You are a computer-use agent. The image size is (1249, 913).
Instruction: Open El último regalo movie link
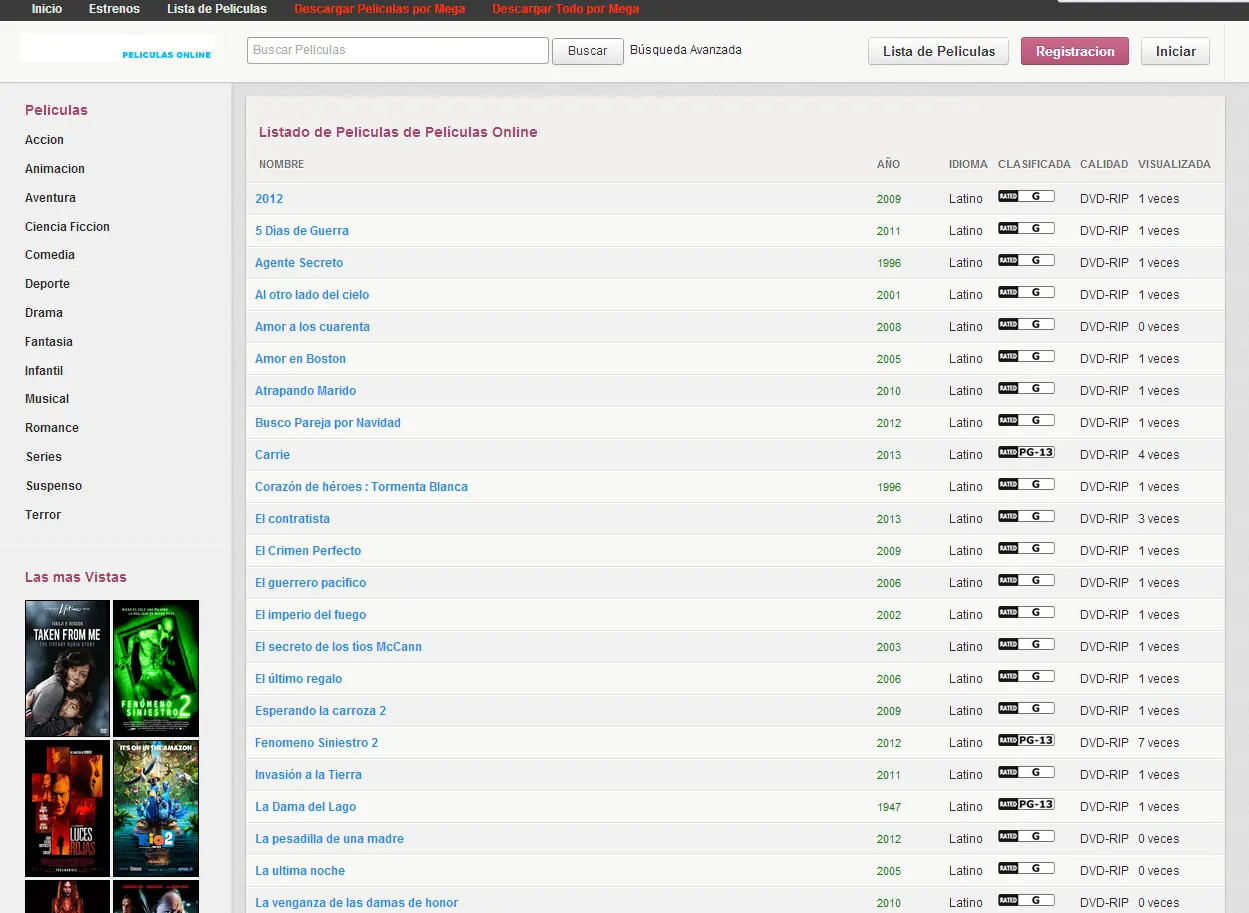pos(298,679)
